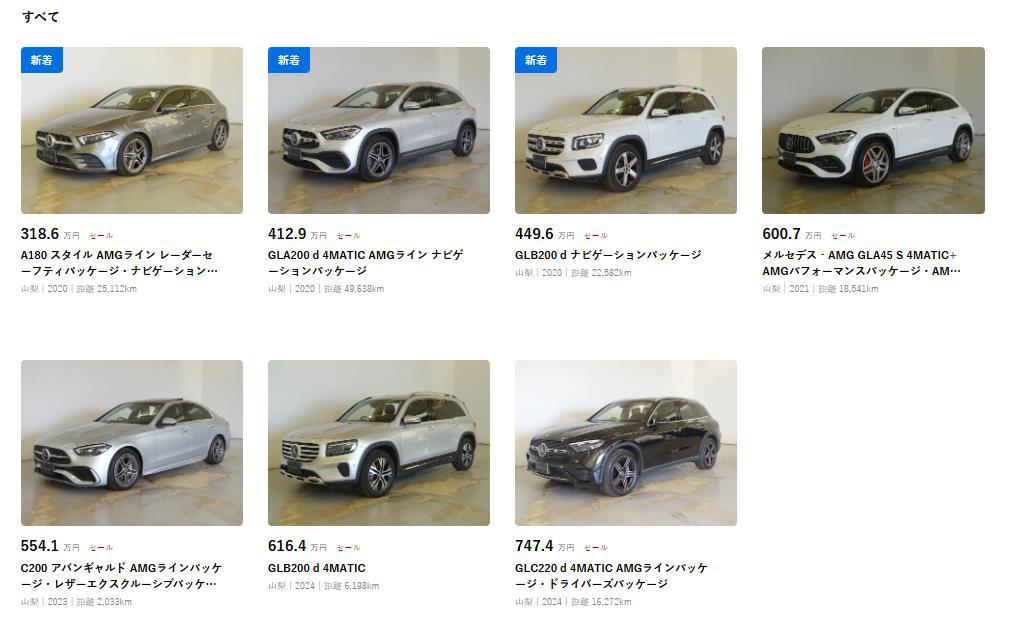The height and width of the screenshot is (632, 1010).
Task: Open the white GLB200 d car photo
Action: (x=625, y=130)
